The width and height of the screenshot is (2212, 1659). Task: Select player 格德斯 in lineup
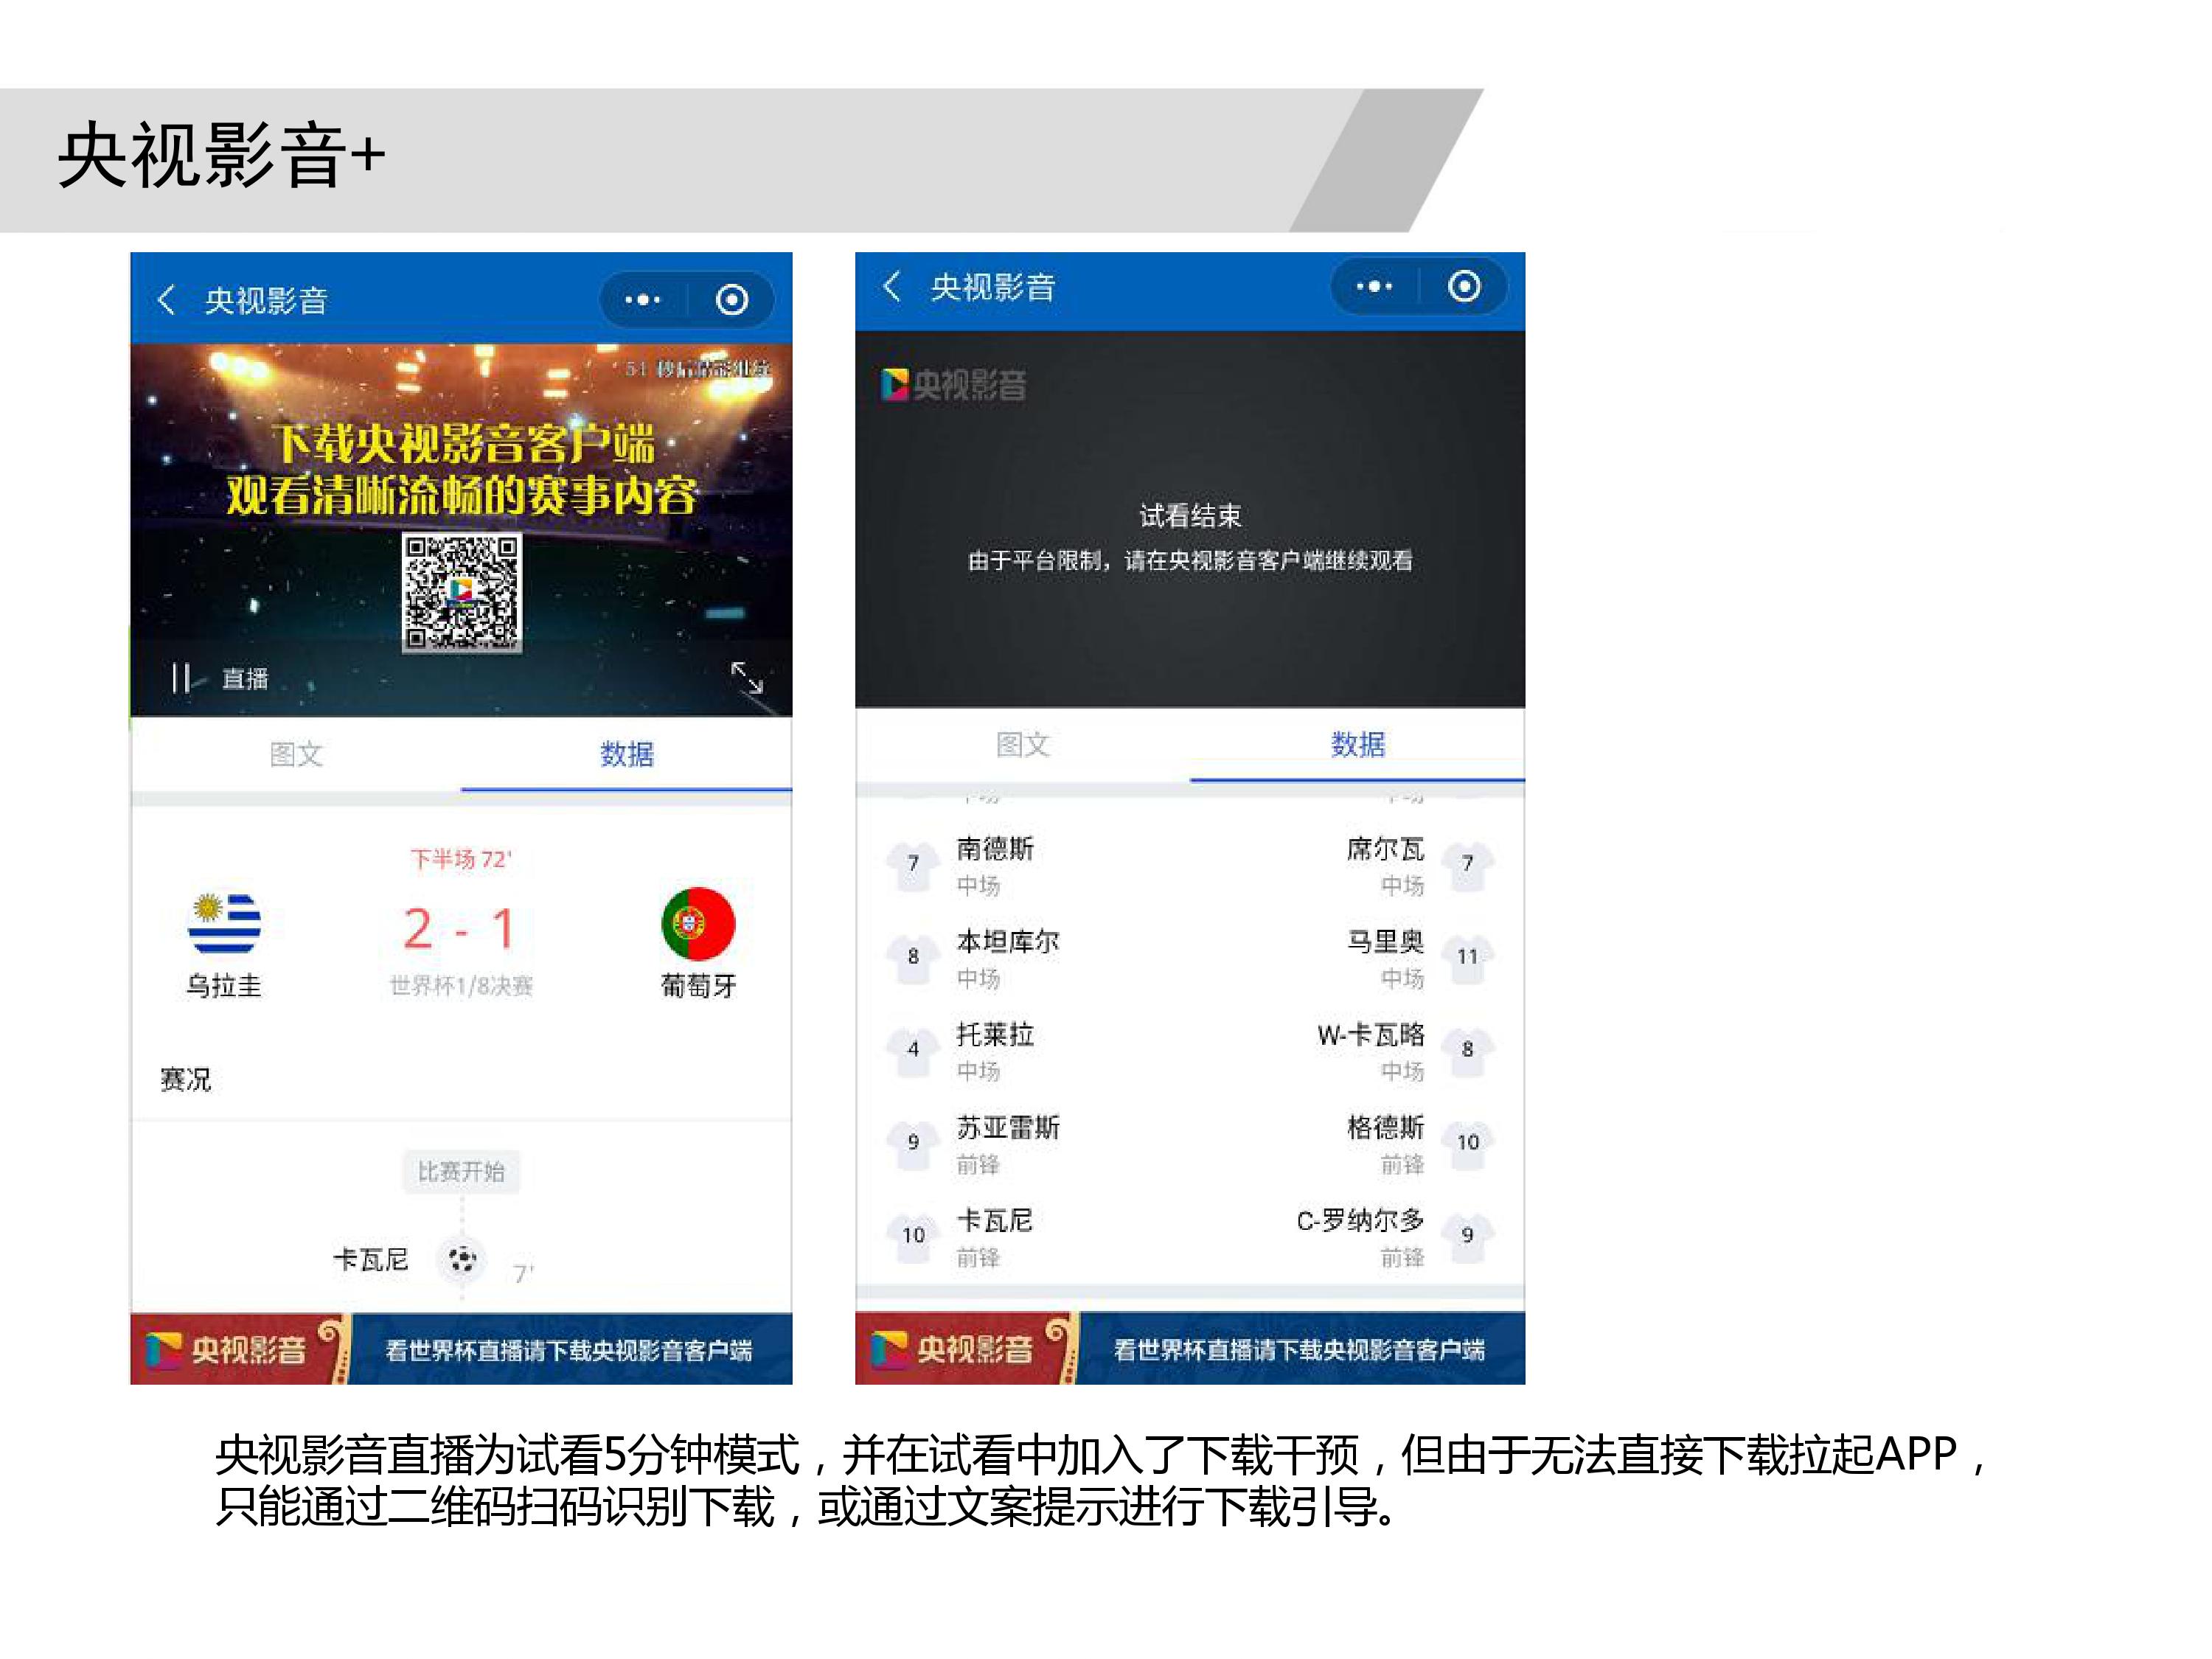[1385, 1128]
